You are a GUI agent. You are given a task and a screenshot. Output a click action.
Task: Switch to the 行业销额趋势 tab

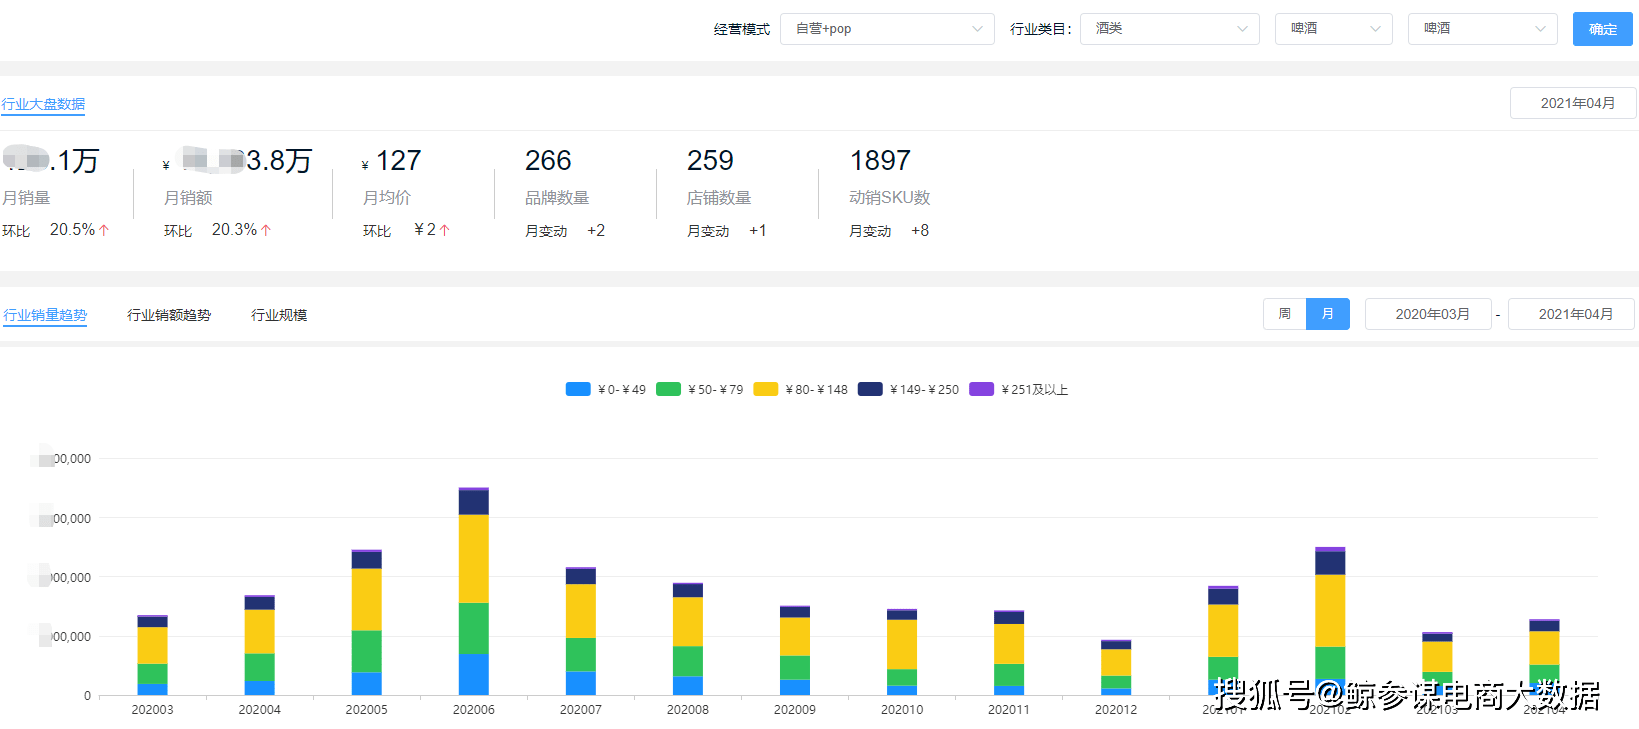point(169,315)
